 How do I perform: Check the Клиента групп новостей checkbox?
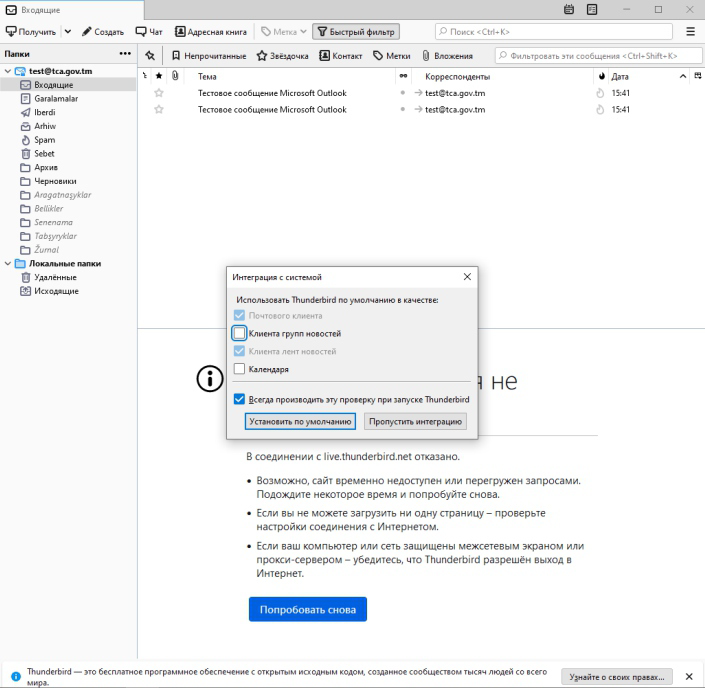[239, 333]
